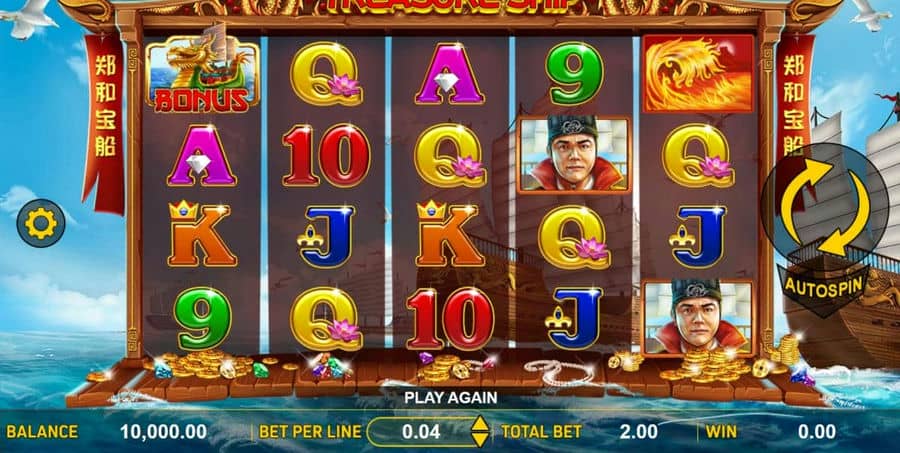
Task: Click the golden phoenix symbol
Action: click(x=697, y=73)
